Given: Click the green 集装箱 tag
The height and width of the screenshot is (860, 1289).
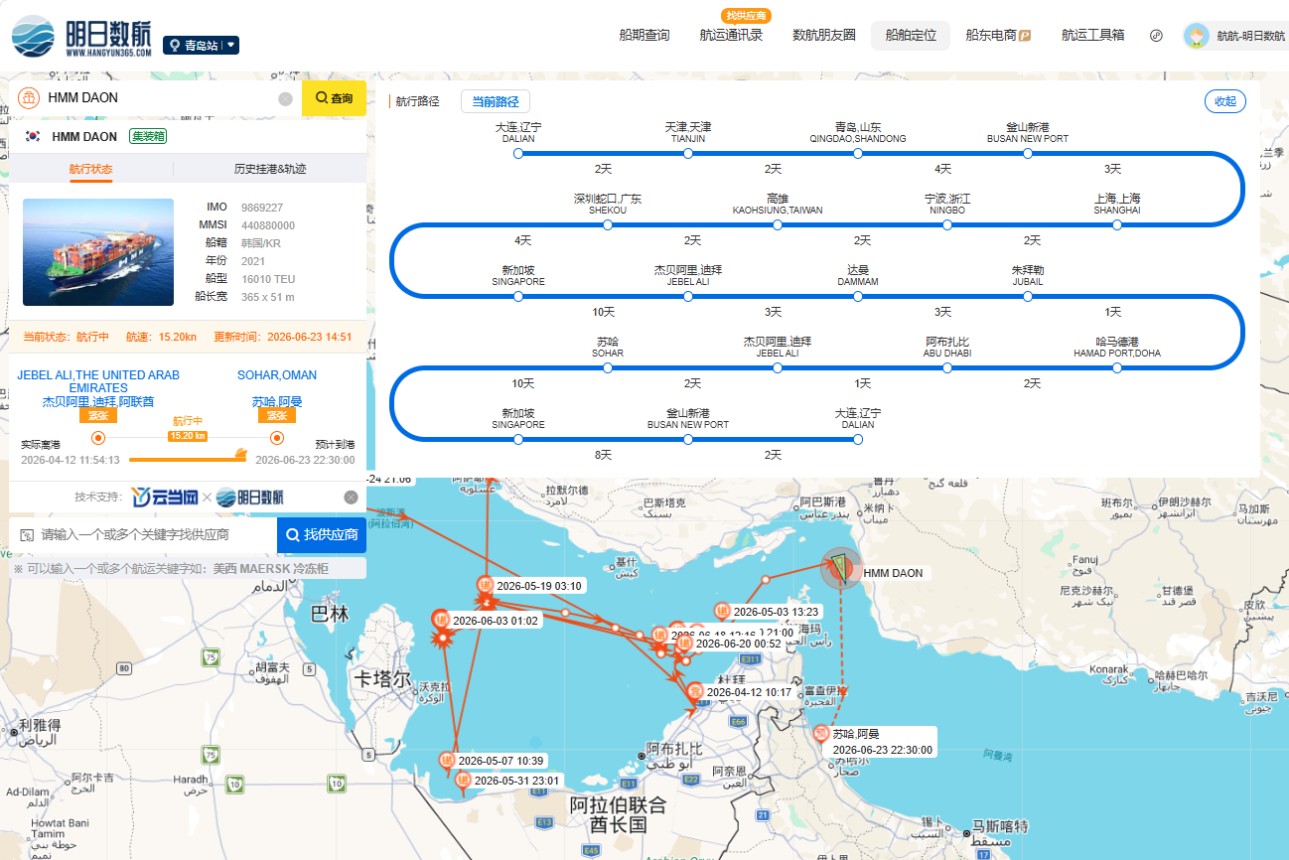Looking at the screenshot, I should coord(148,136).
